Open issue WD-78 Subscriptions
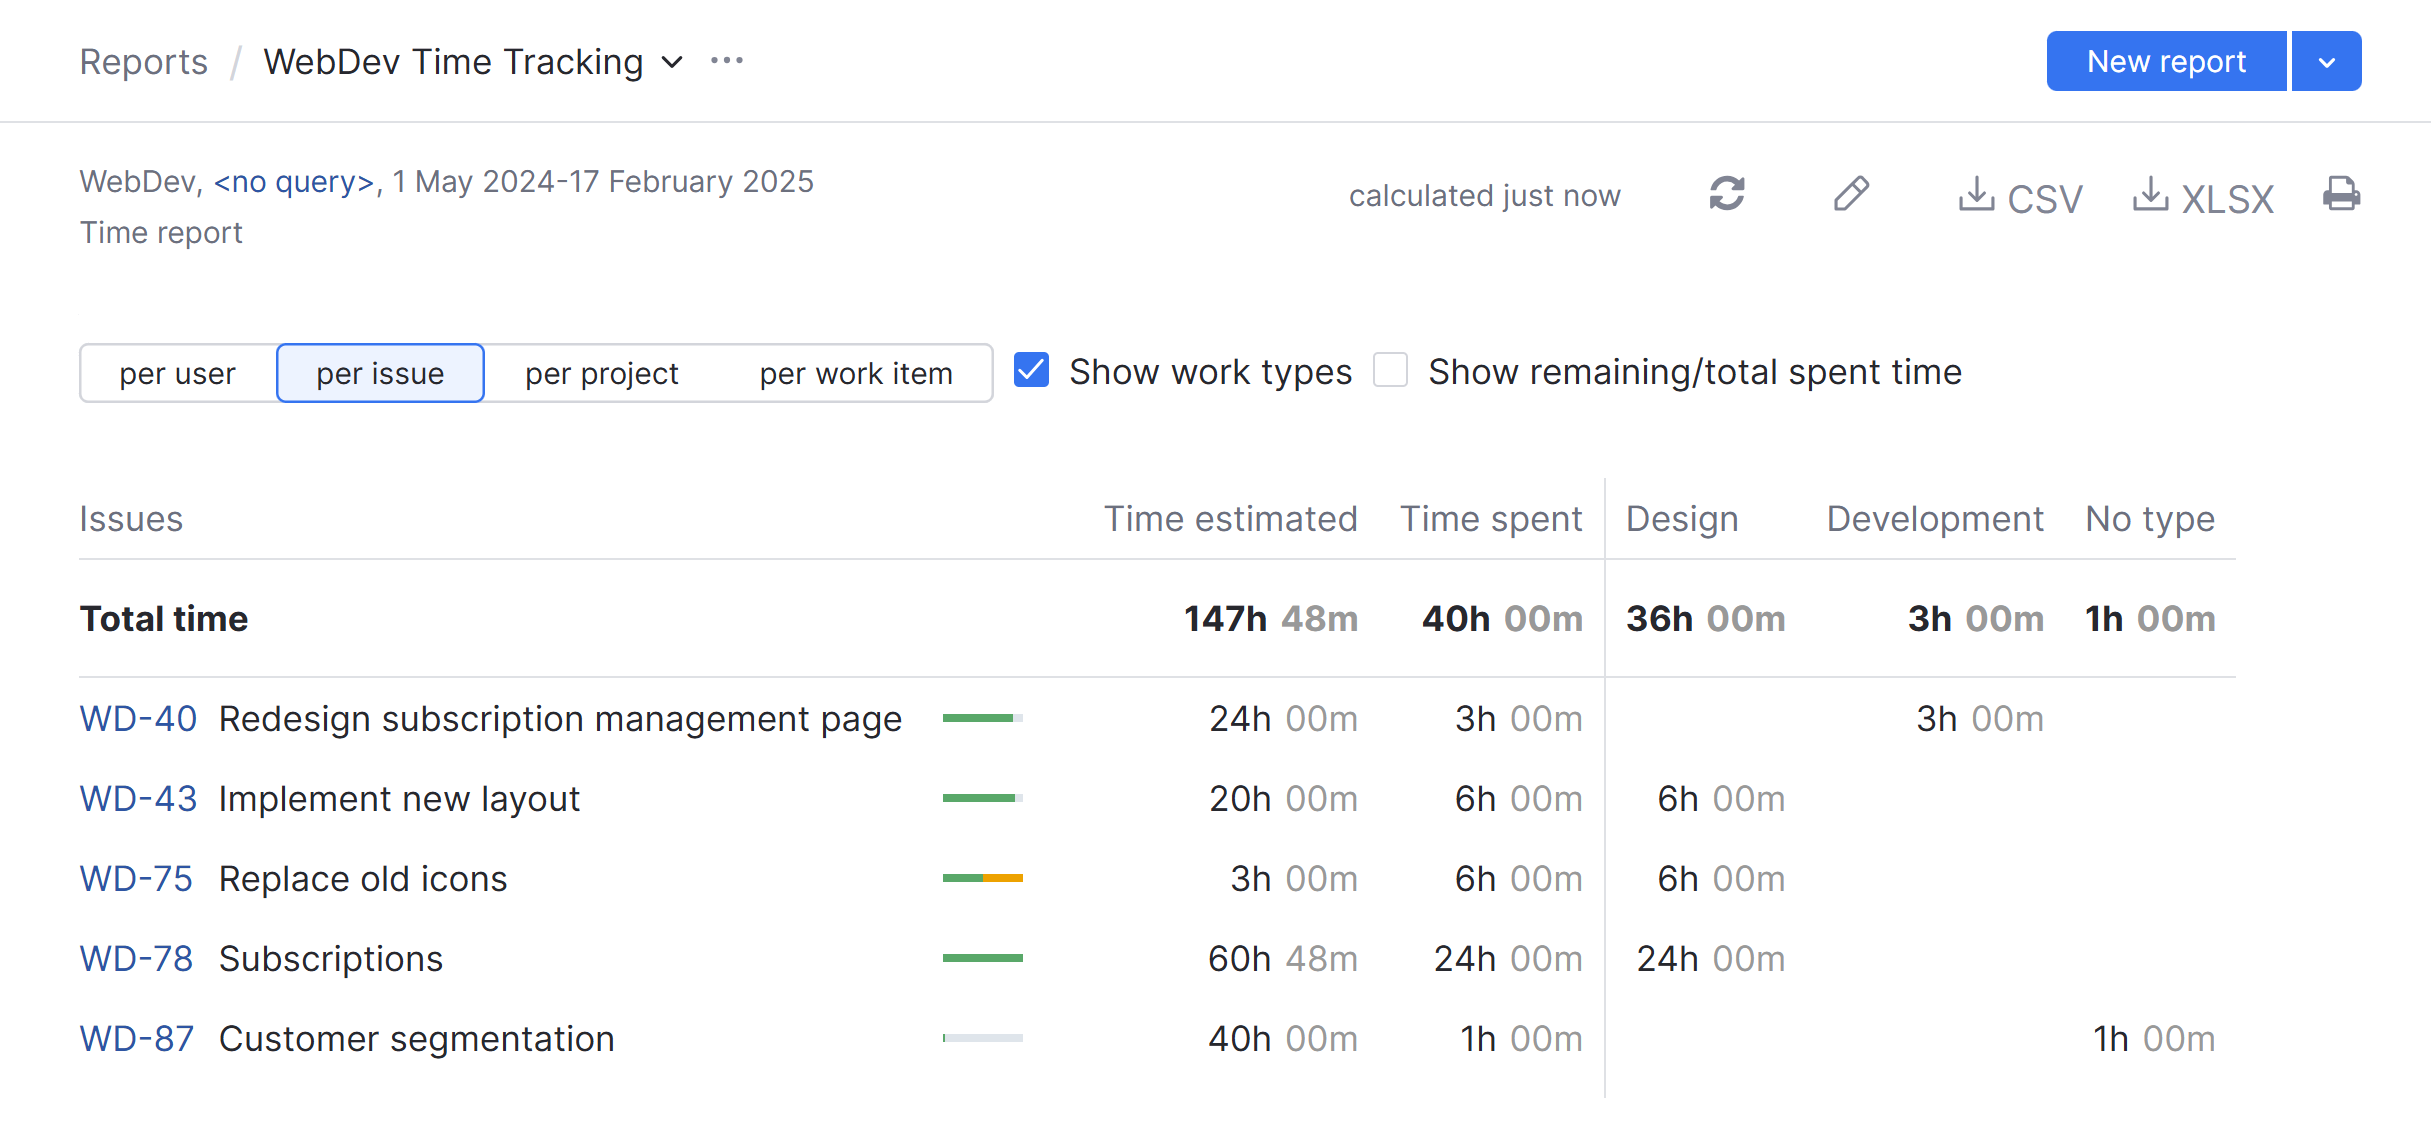This screenshot has height=1121, width=2431. coord(136,958)
